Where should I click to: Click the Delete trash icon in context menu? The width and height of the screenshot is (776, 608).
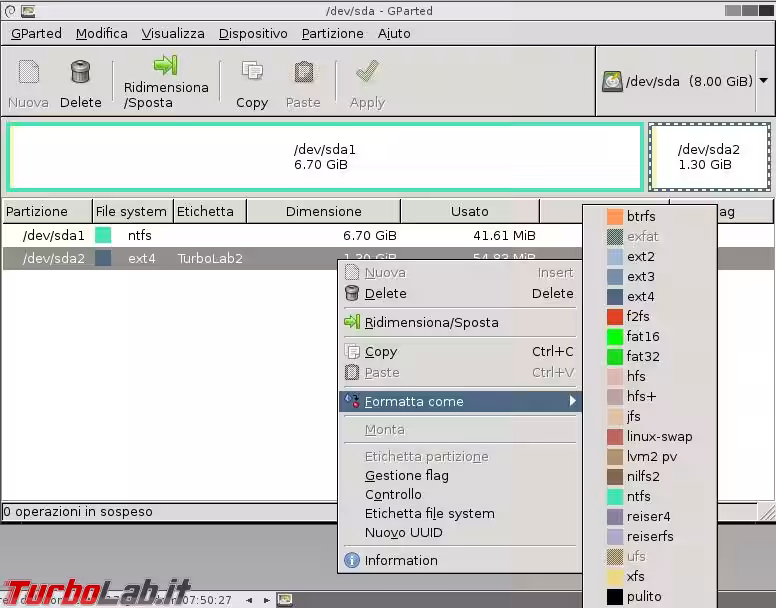[352, 294]
